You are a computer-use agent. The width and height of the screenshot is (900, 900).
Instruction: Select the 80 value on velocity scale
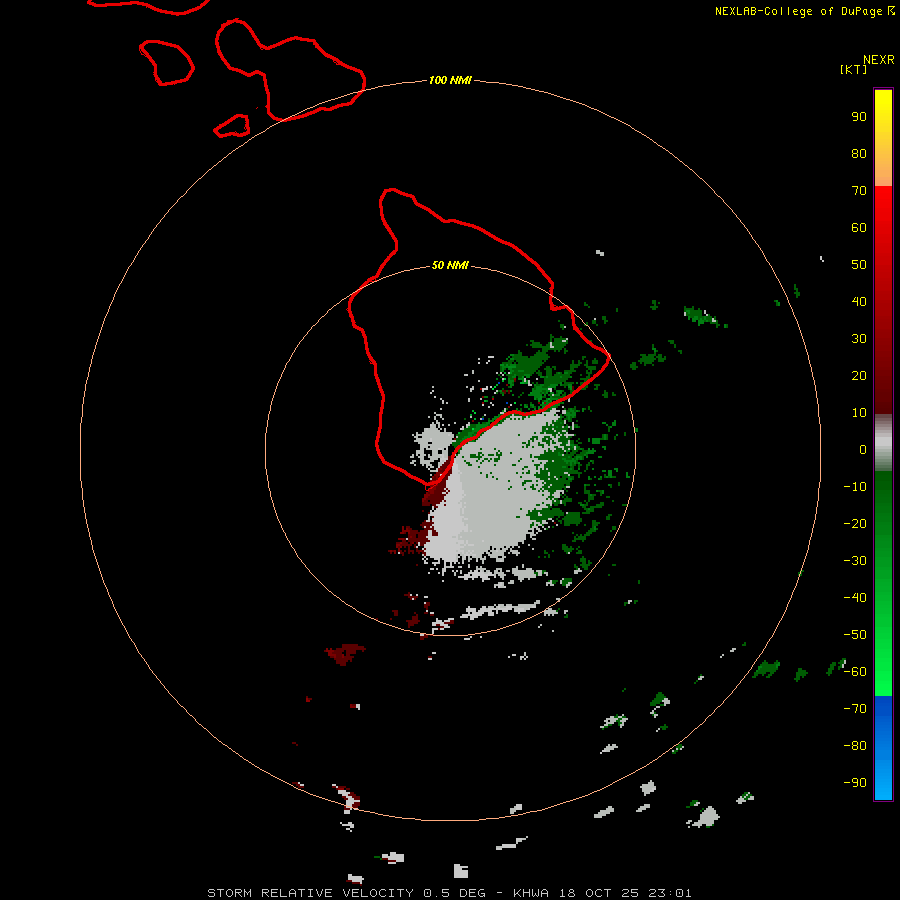[859, 153]
